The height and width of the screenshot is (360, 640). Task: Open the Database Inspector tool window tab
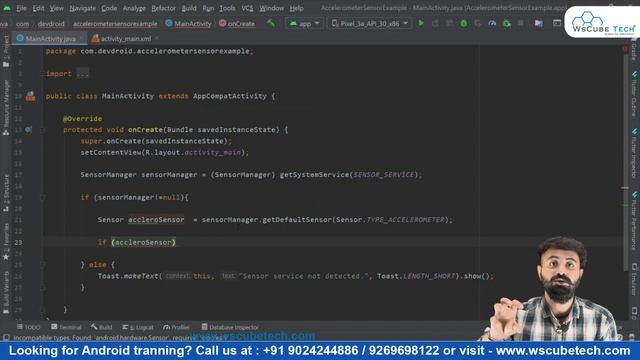230,327
